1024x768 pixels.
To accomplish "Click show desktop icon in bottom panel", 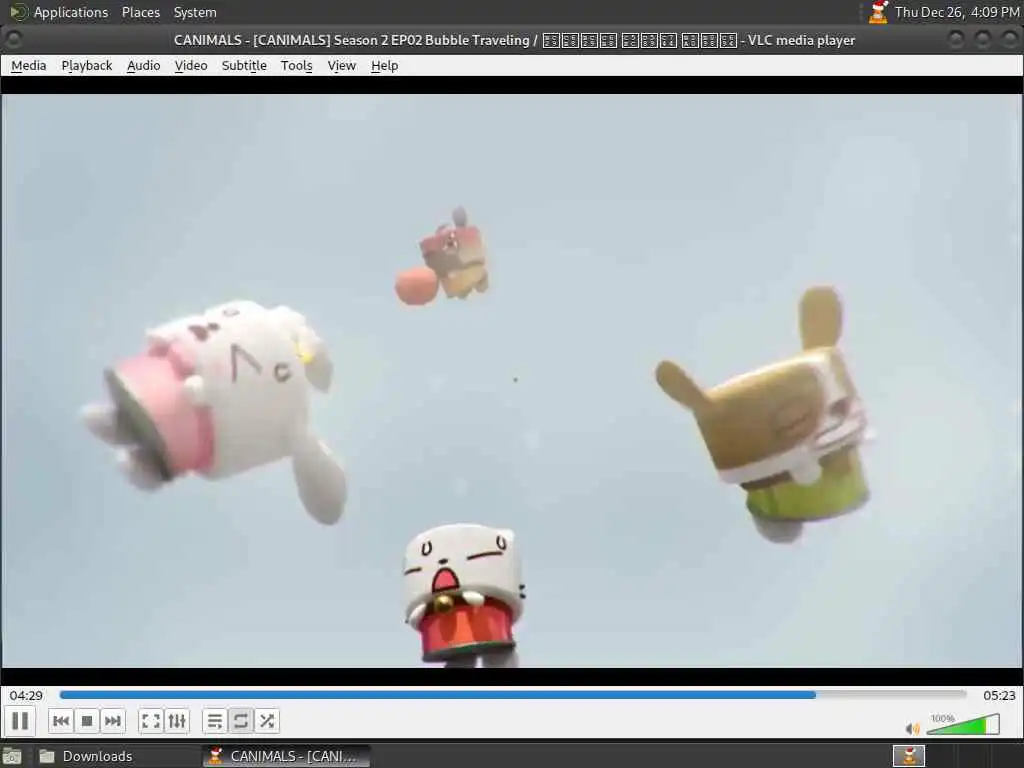I will [12, 756].
